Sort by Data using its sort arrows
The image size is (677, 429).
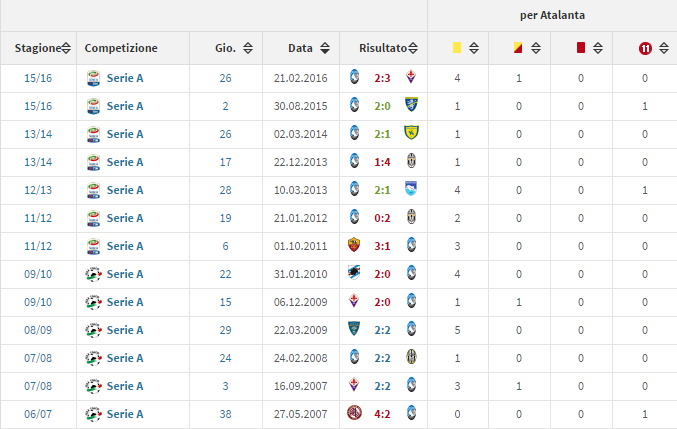[x=325, y=48]
